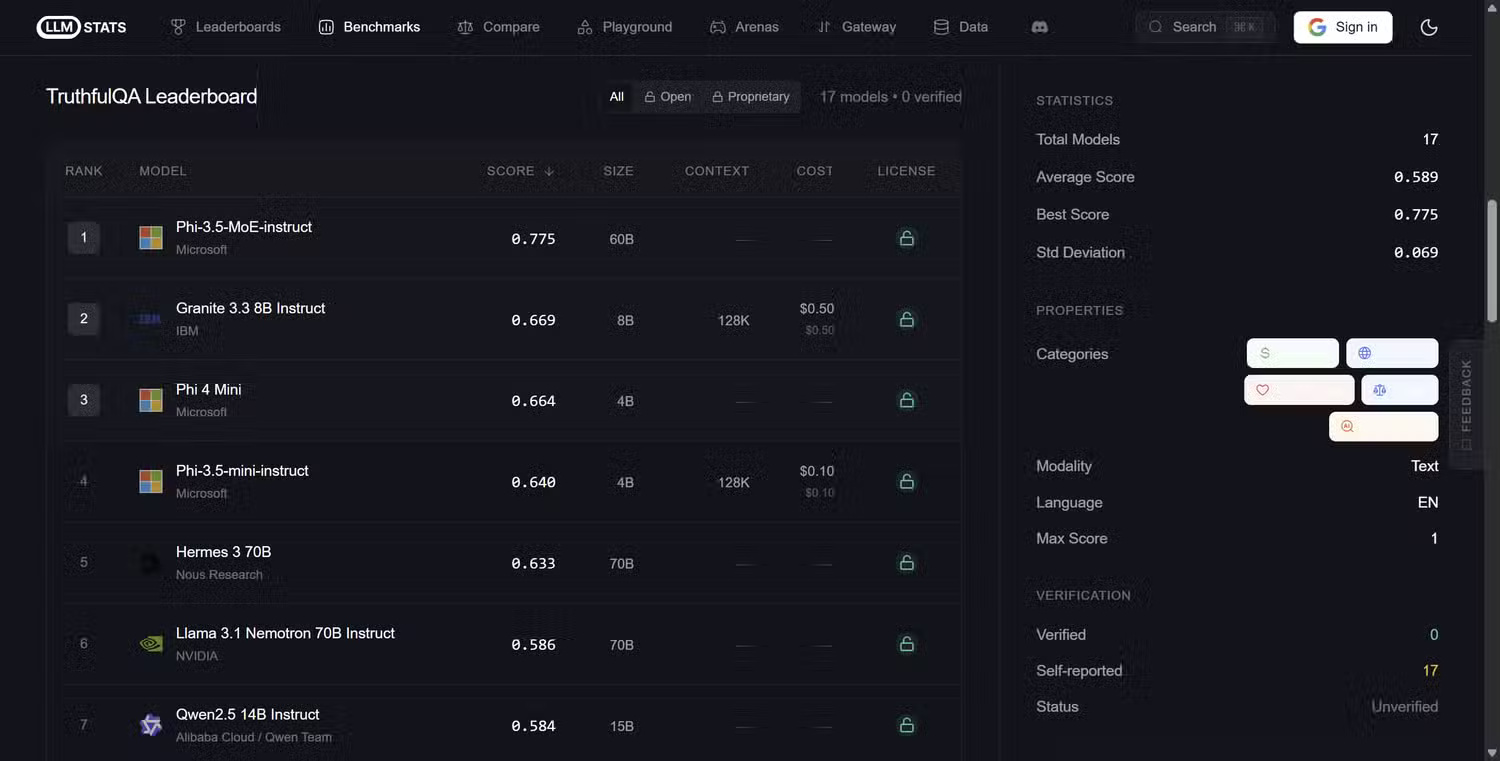Select the legal scales category chip
Image resolution: width=1500 pixels, height=761 pixels.
point(1399,390)
